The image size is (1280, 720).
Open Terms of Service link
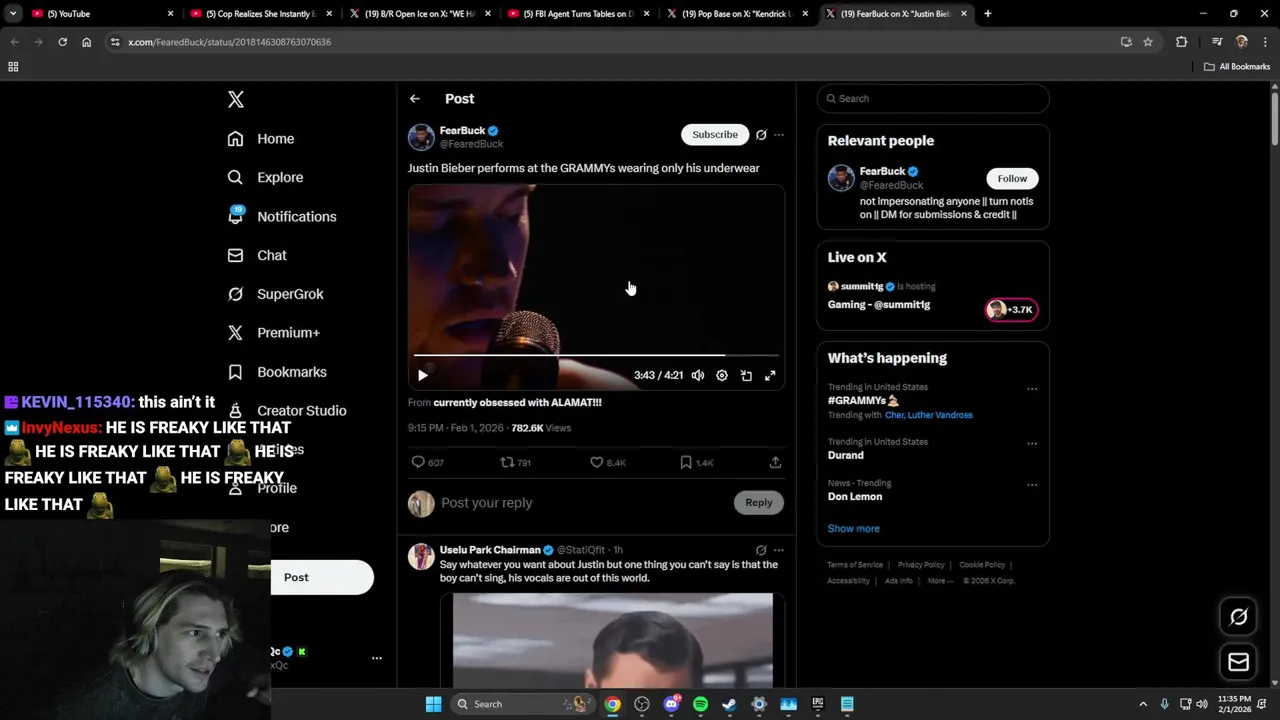point(855,565)
